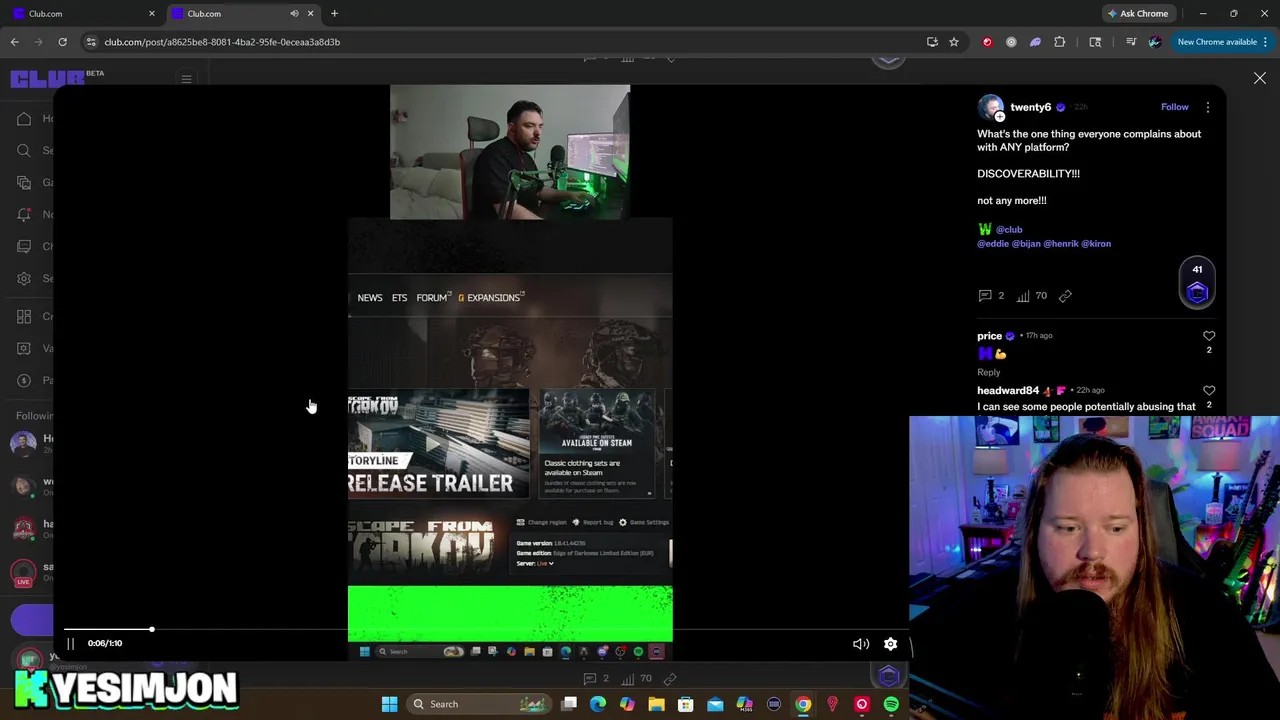
Task: Open Chrome extensions puzzle icon
Action: 1060,42
